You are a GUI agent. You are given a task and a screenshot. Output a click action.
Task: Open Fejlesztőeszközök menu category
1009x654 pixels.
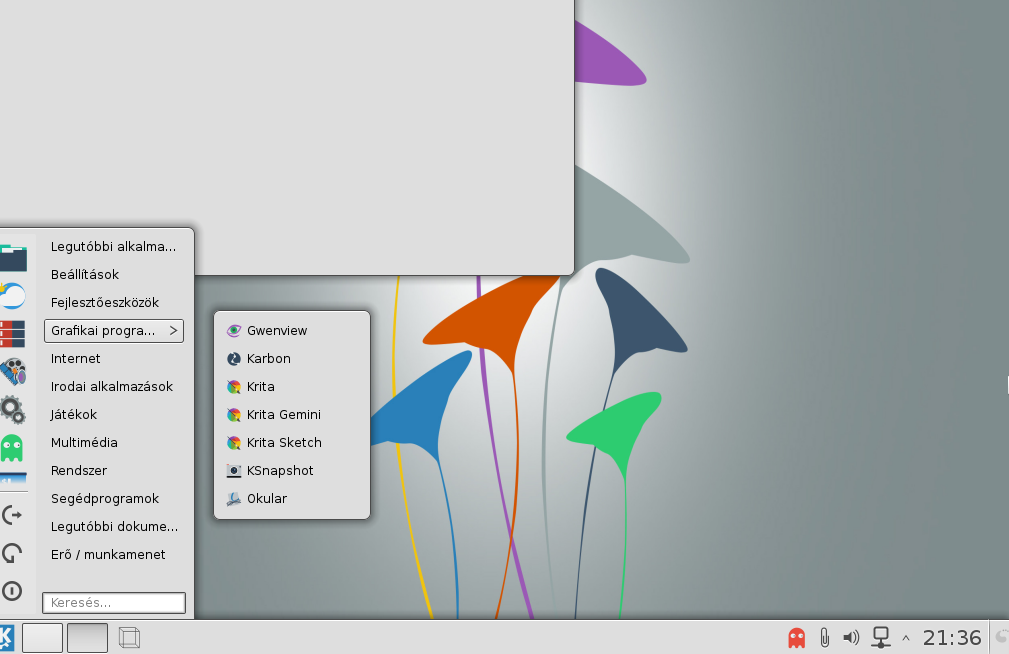point(114,303)
